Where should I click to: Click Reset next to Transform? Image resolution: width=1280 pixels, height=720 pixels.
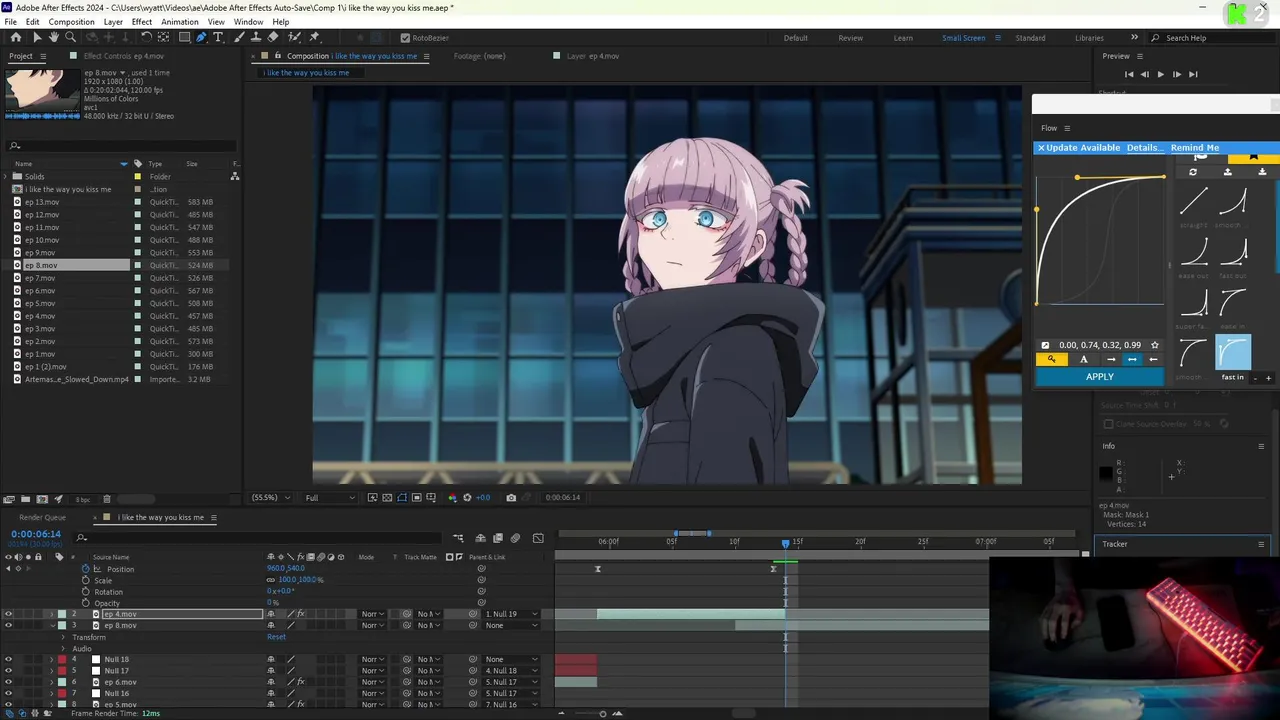point(276,637)
